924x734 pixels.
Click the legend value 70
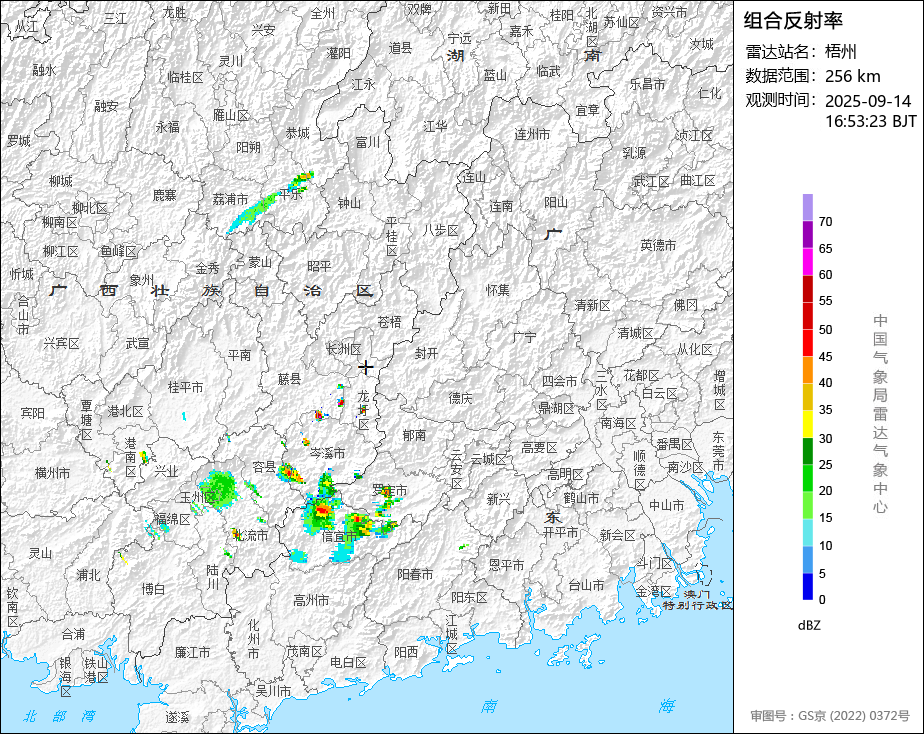tap(825, 221)
